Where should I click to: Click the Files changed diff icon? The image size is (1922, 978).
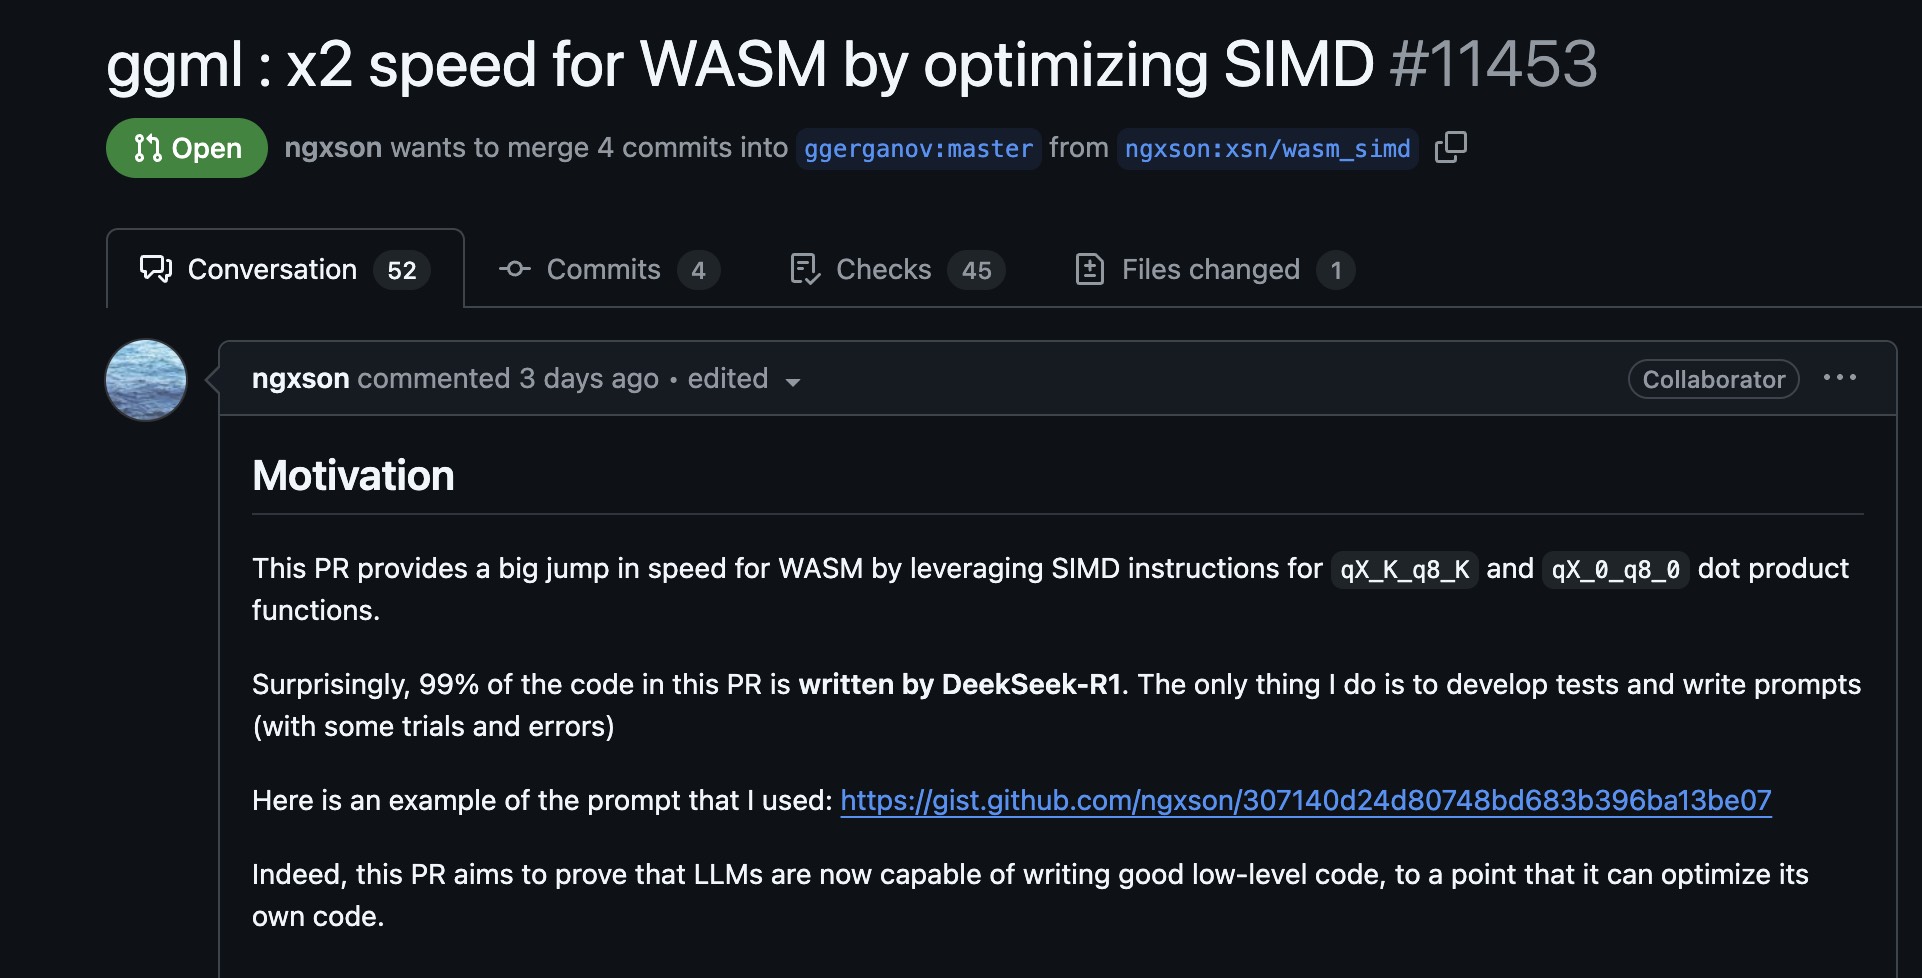coord(1089,269)
